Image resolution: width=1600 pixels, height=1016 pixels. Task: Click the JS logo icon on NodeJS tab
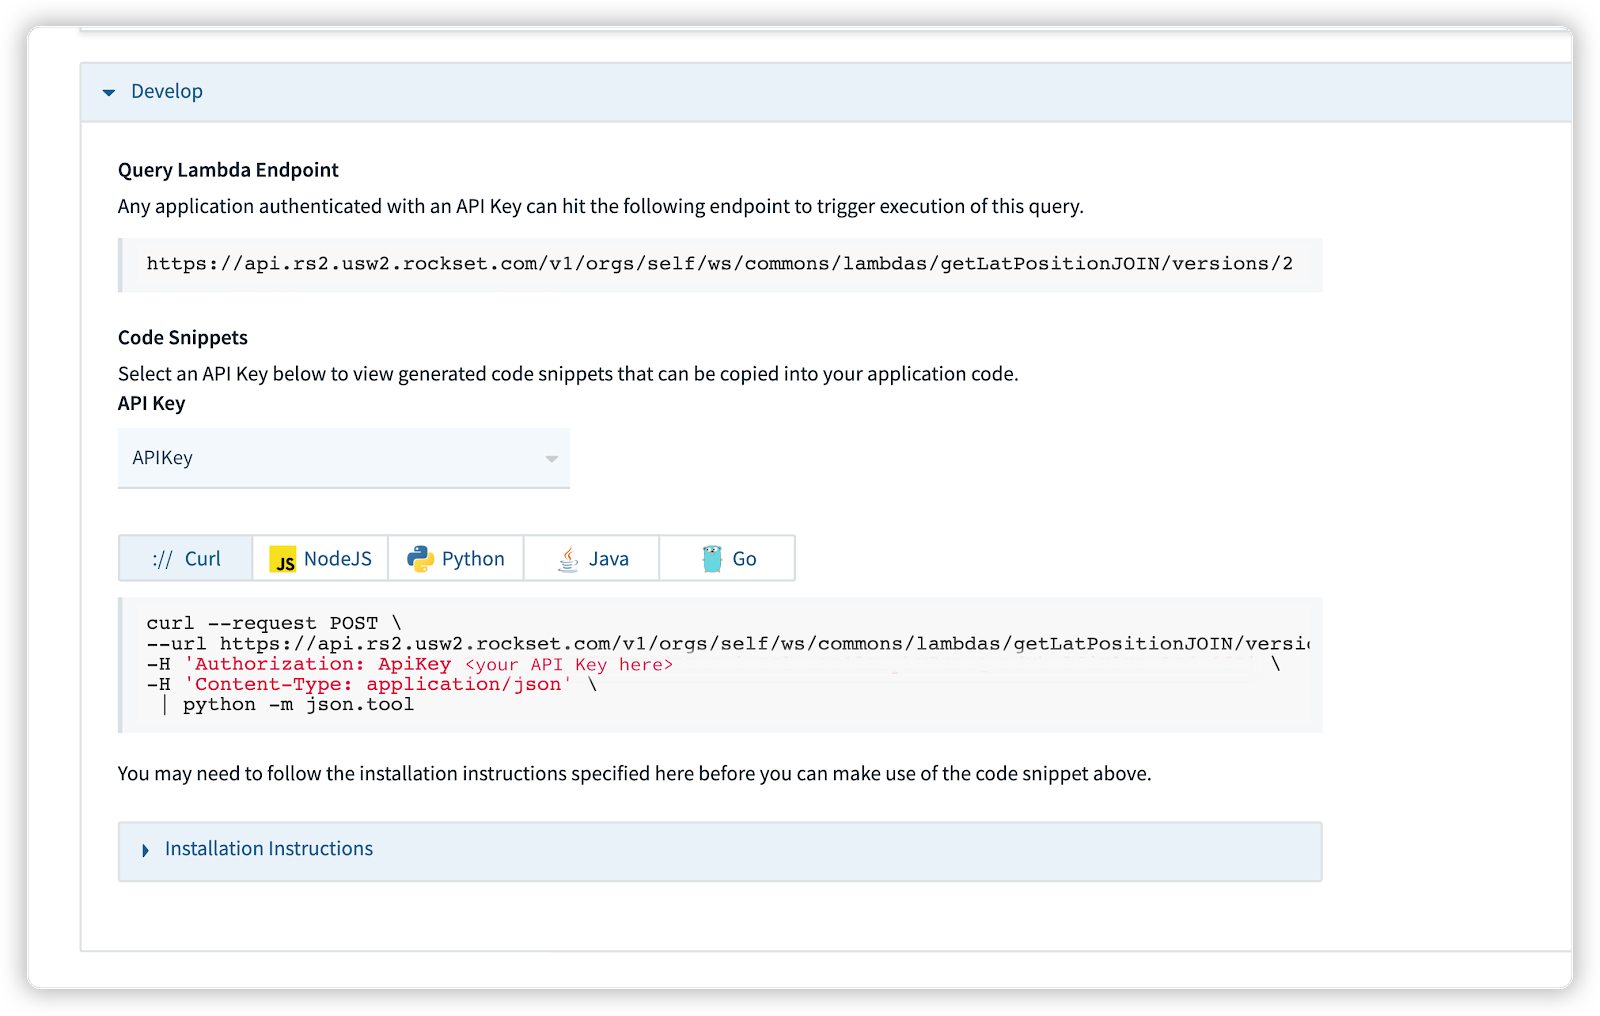283,560
